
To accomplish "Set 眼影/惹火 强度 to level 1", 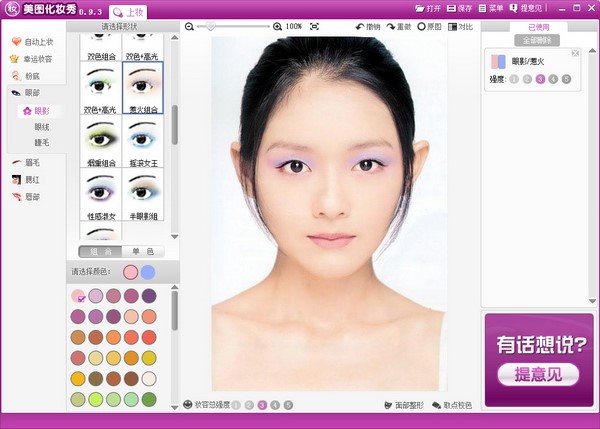I will [514, 79].
